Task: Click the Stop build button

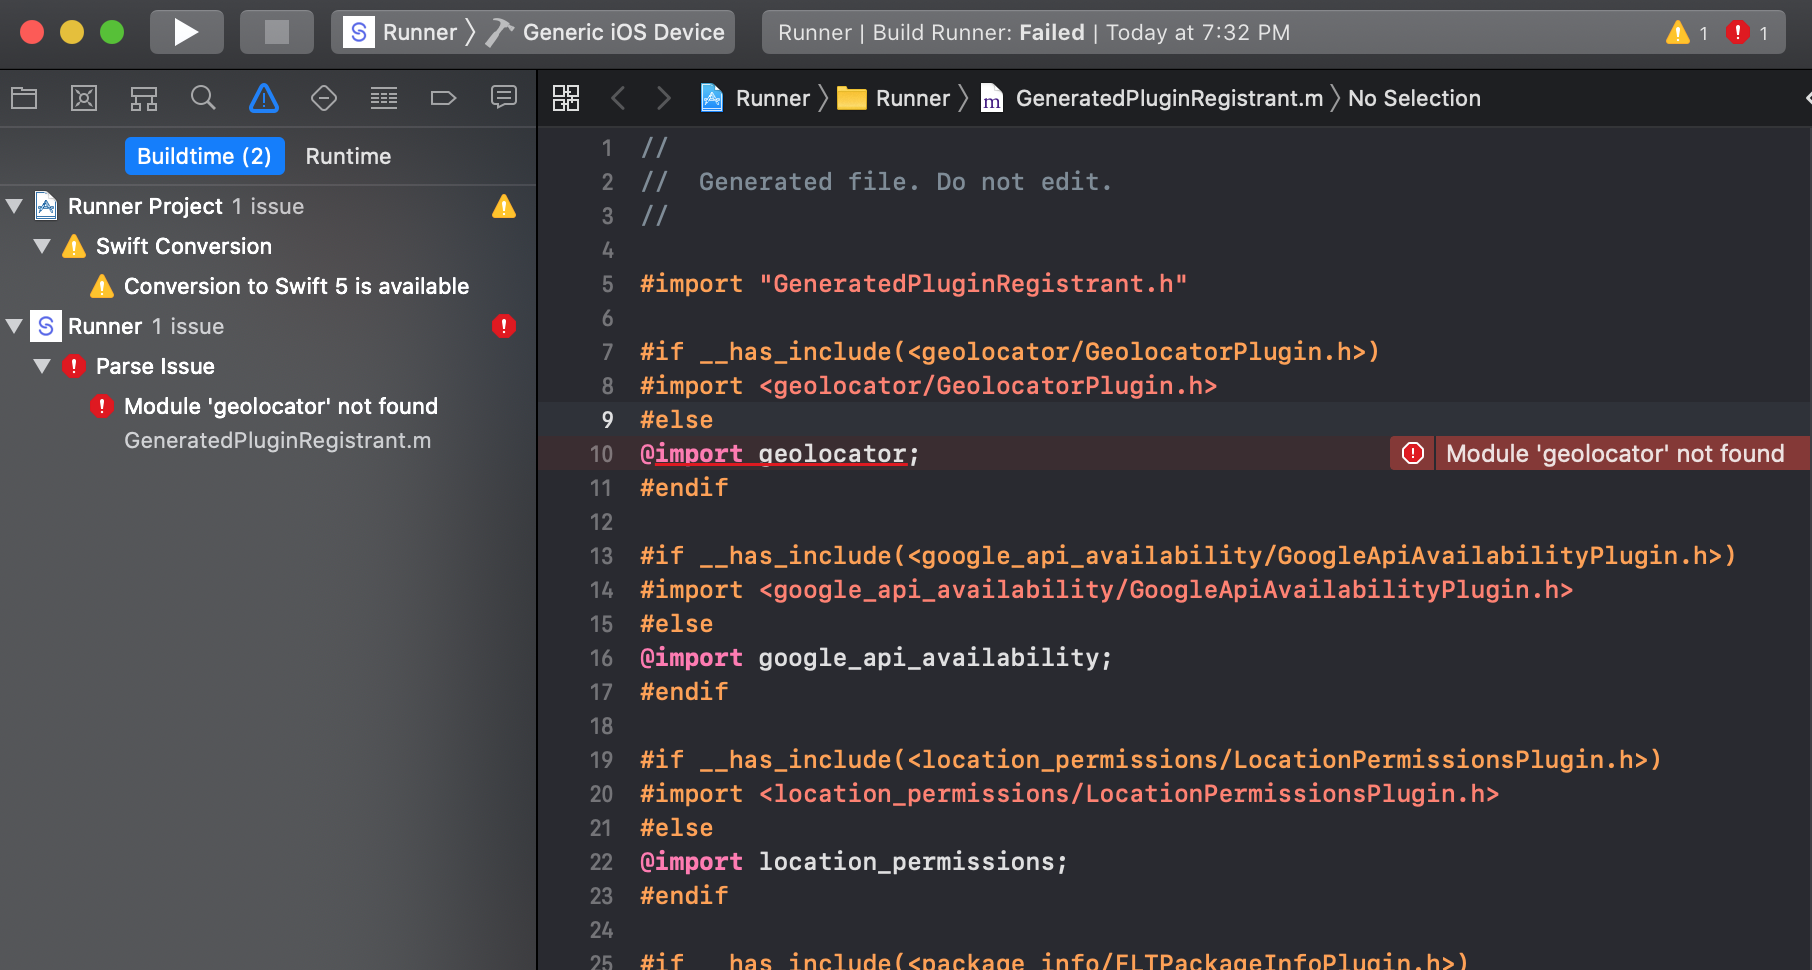Action: (x=276, y=31)
